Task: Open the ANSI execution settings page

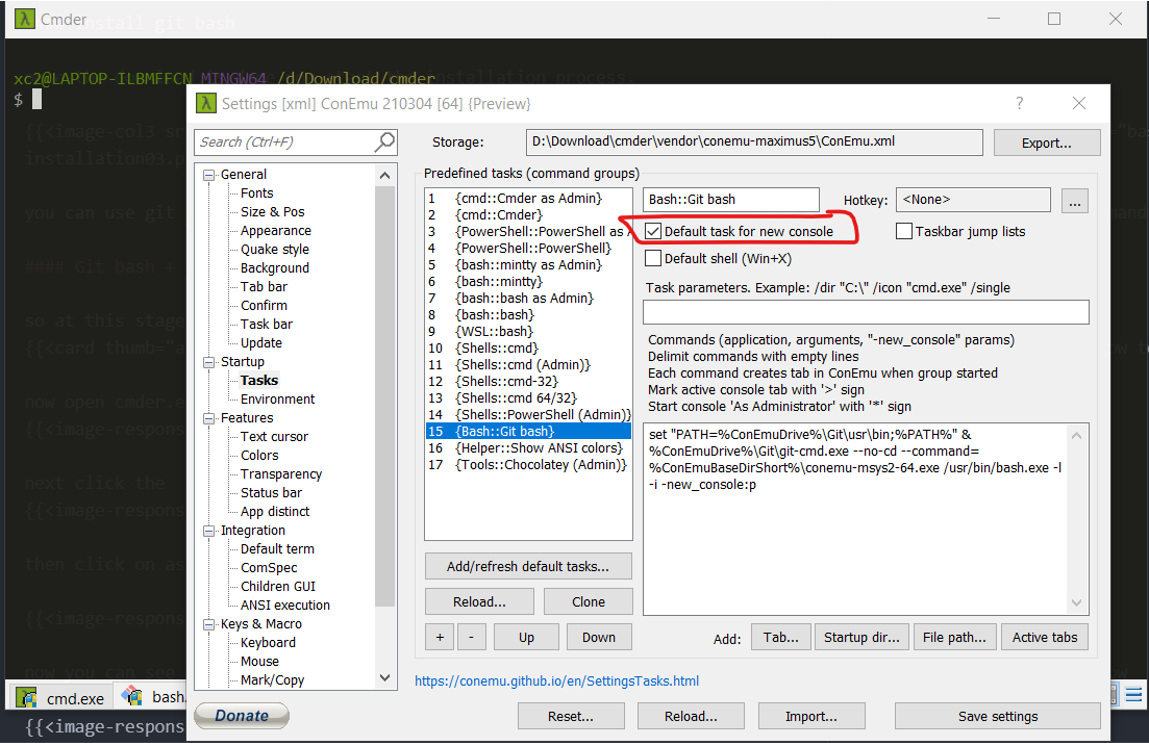Action: click(x=285, y=605)
